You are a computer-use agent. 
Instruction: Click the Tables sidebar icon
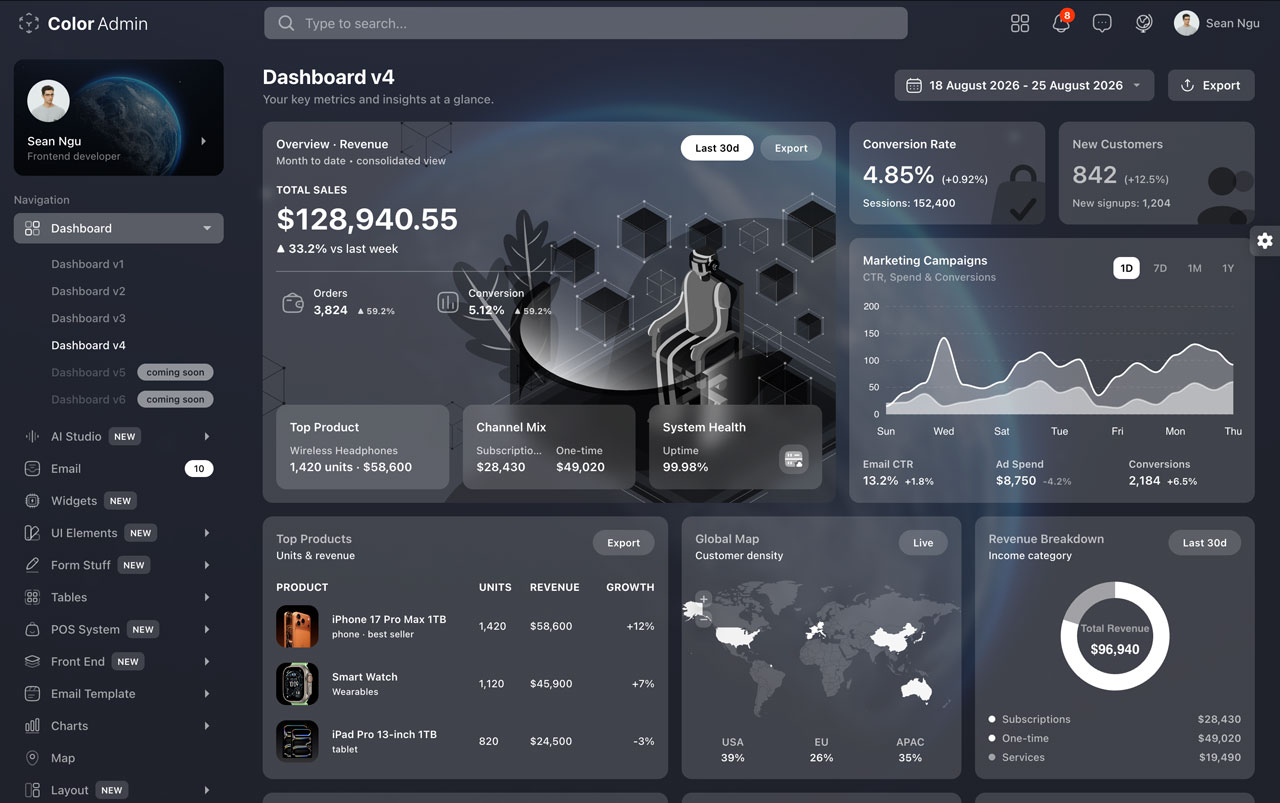pos(32,597)
